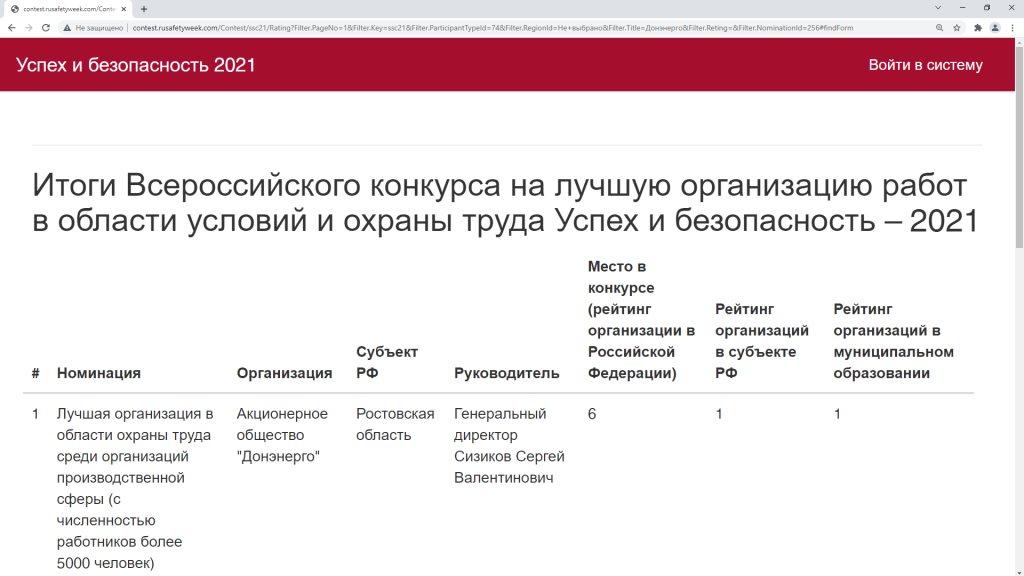Image resolution: width=1024 pixels, height=576 pixels.
Task: Click 'Рейтинг организаций в субъекте РФ' header
Action: click(761, 341)
